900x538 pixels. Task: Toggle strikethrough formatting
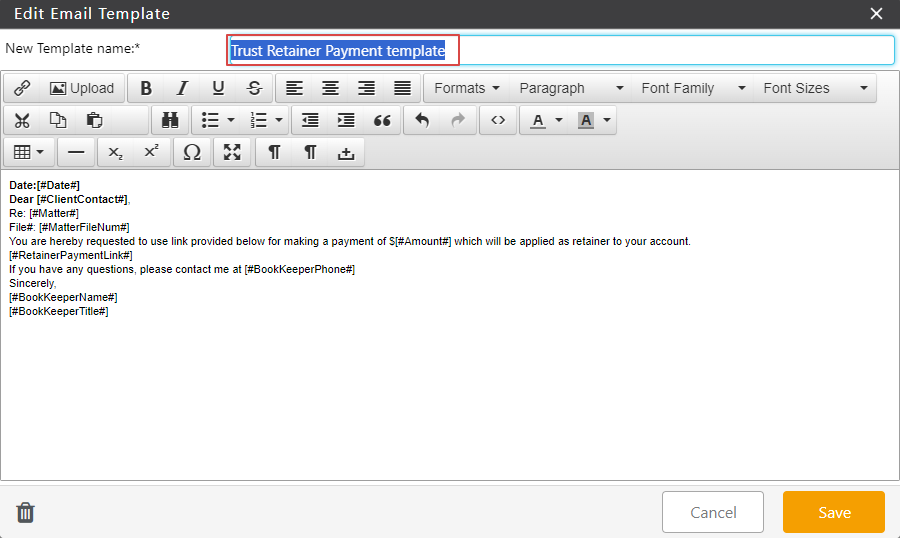coord(254,88)
